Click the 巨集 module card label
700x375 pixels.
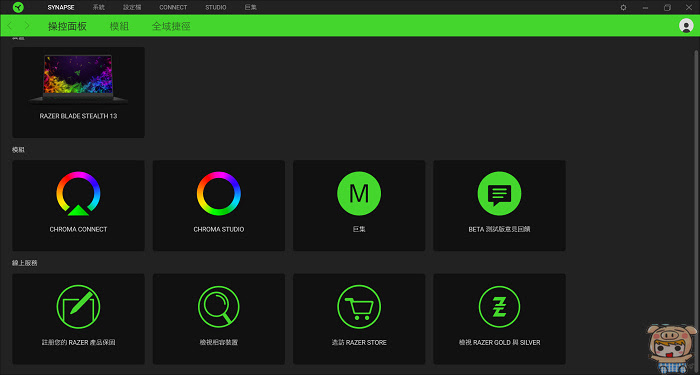click(359, 229)
